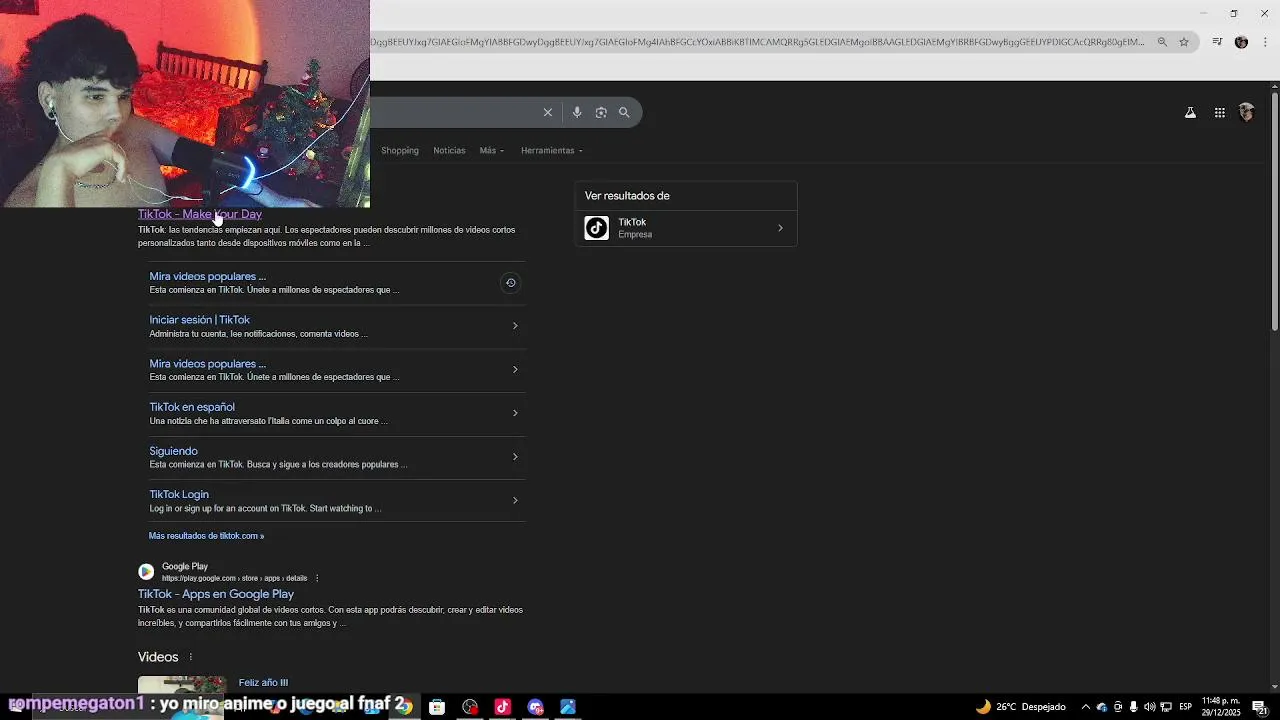Show hidden system tray icons

1086,707
